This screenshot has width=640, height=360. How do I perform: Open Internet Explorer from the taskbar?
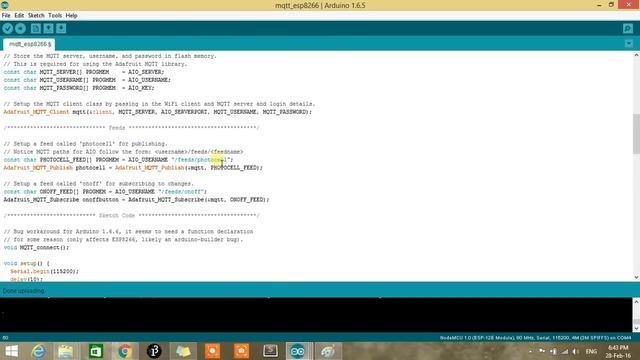coord(38,351)
